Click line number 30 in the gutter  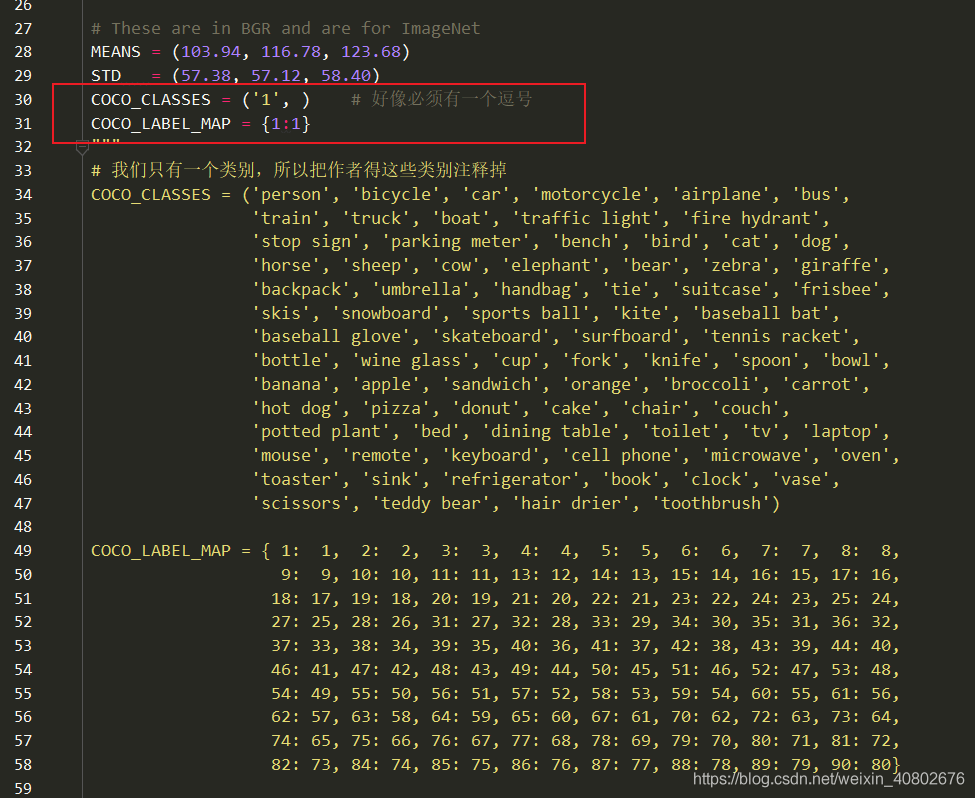[x=23, y=100]
